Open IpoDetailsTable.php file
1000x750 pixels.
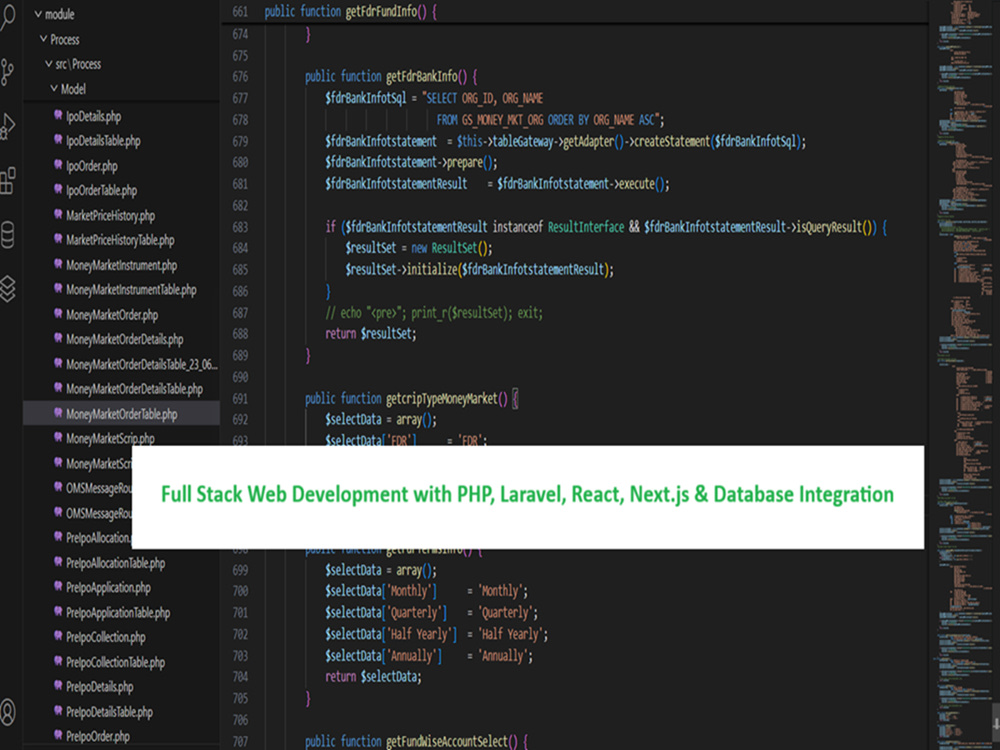tap(103, 141)
